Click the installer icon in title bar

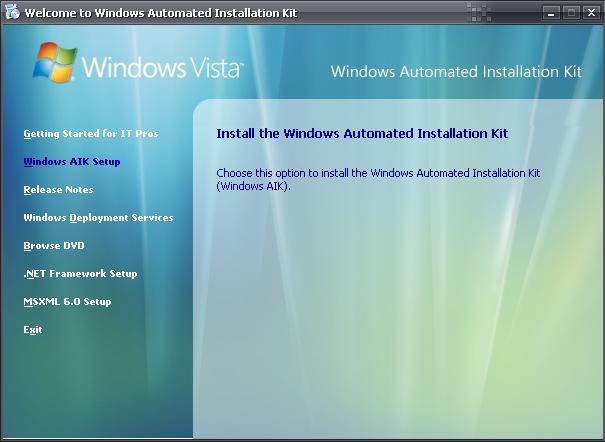12,12
